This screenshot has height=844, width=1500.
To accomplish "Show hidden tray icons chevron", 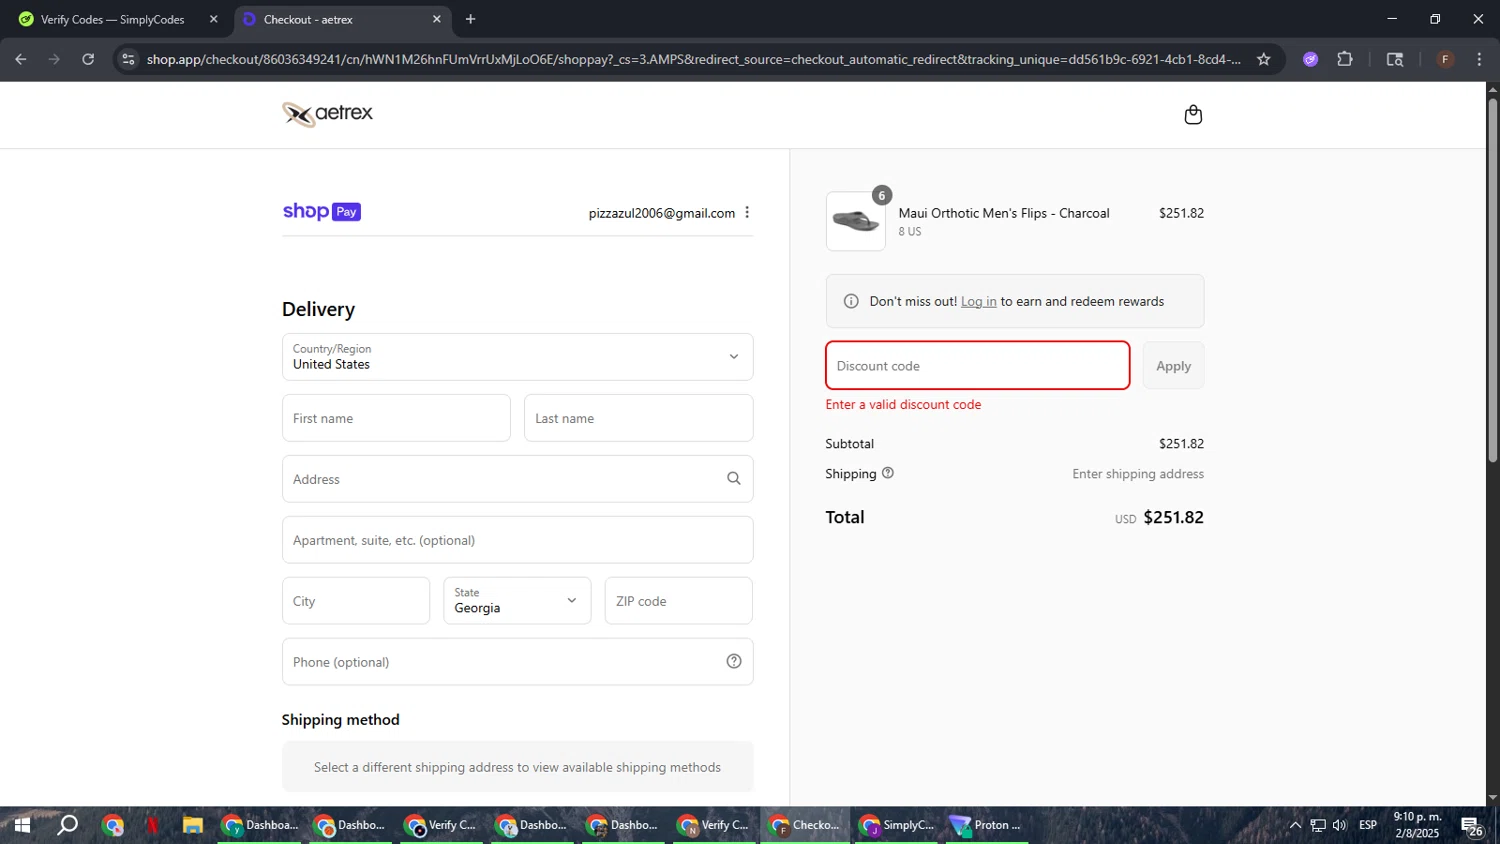I will (1295, 825).
